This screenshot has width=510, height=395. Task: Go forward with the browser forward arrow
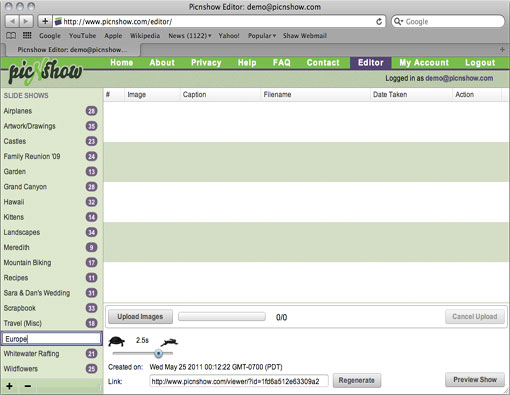point(25,22)
